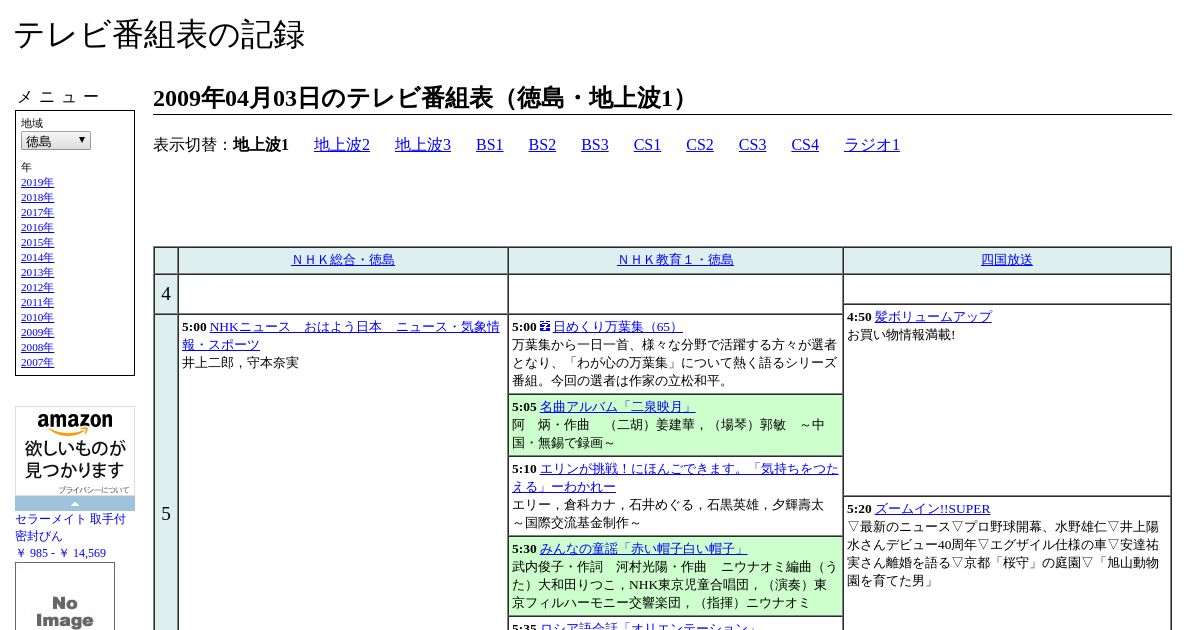
Task: Click the hour 5 row label
Action: 166,514
